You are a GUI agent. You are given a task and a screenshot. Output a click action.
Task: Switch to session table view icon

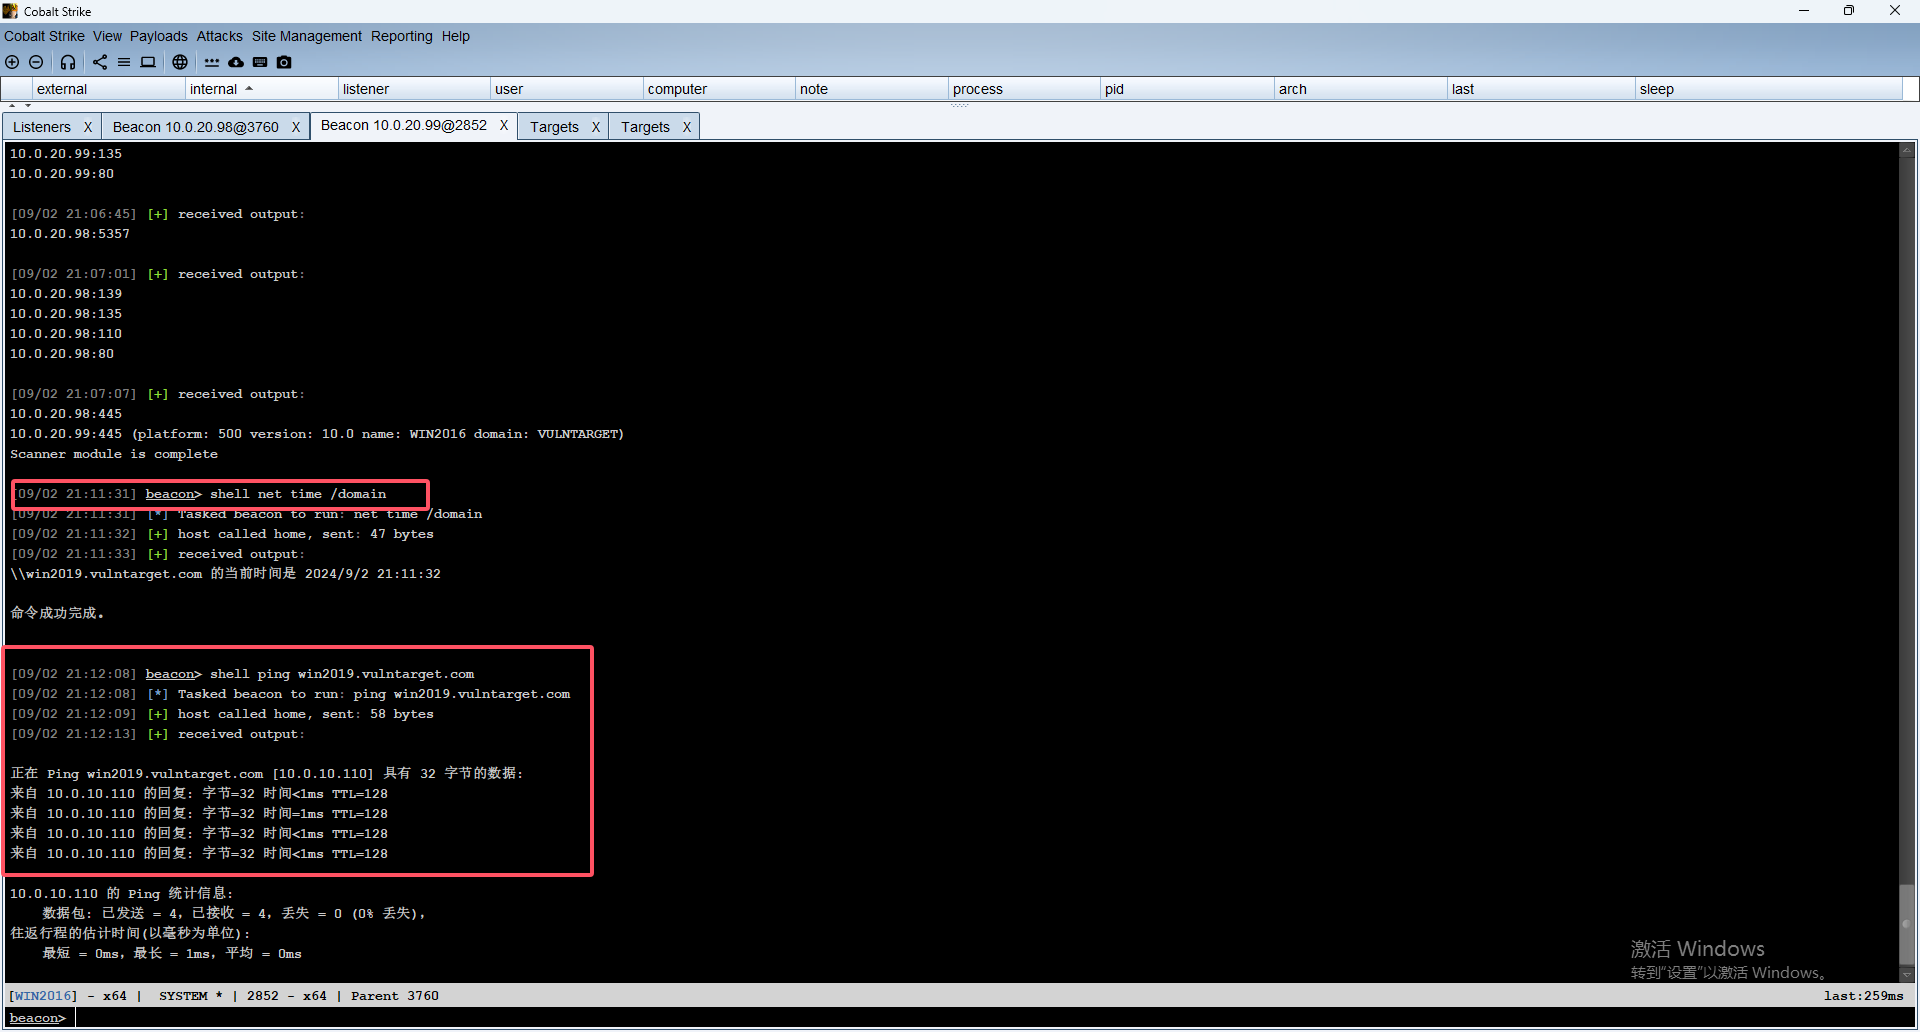[x=124, y=62]
